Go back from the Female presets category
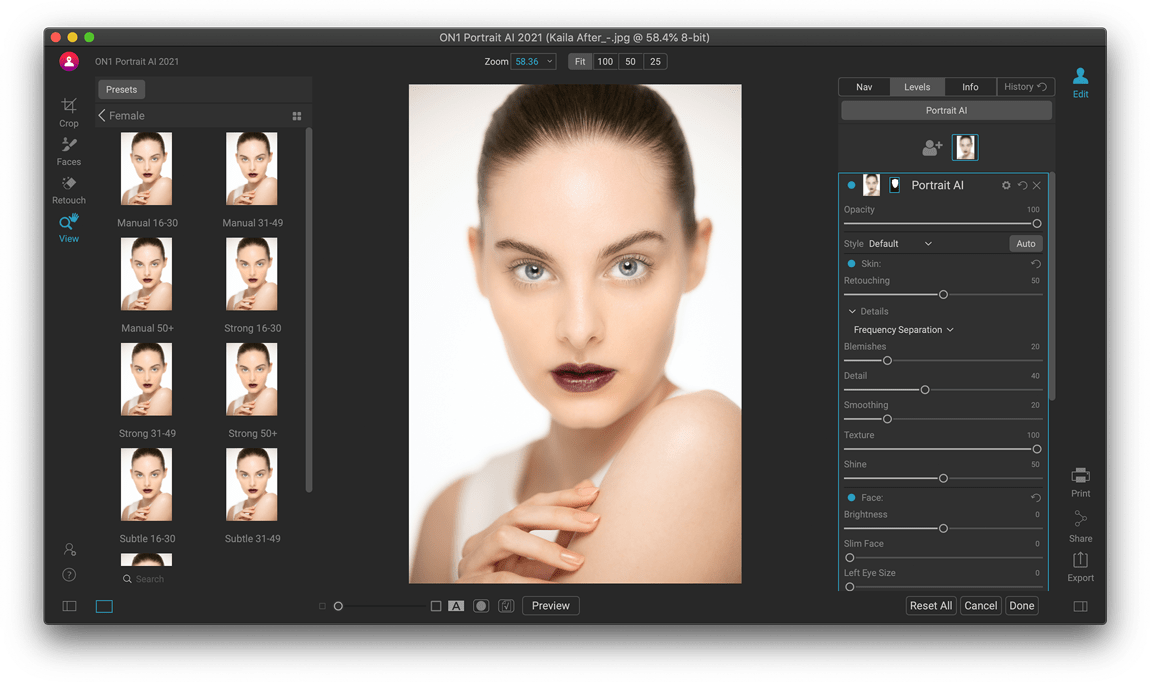This screenshot has height=682, width=1150. (102, 115)
